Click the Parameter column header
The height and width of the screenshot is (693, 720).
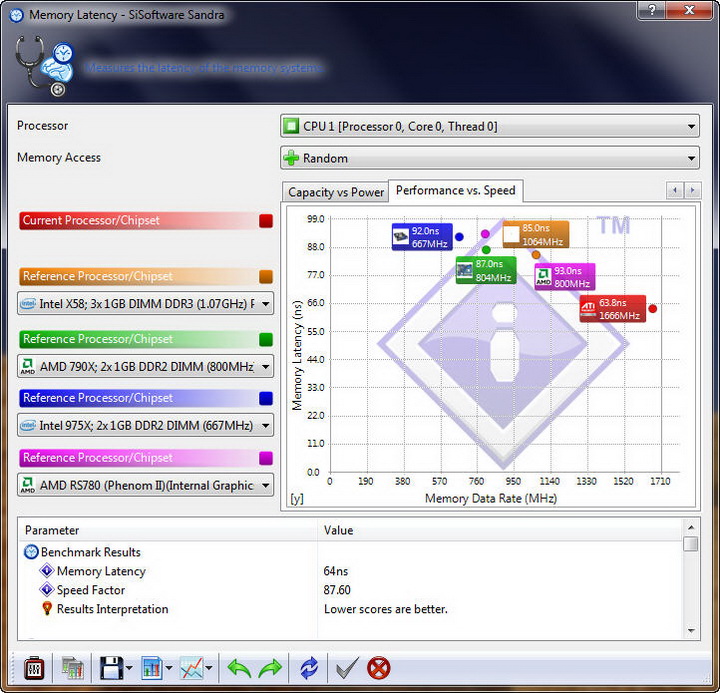click(x=168, y=530)
